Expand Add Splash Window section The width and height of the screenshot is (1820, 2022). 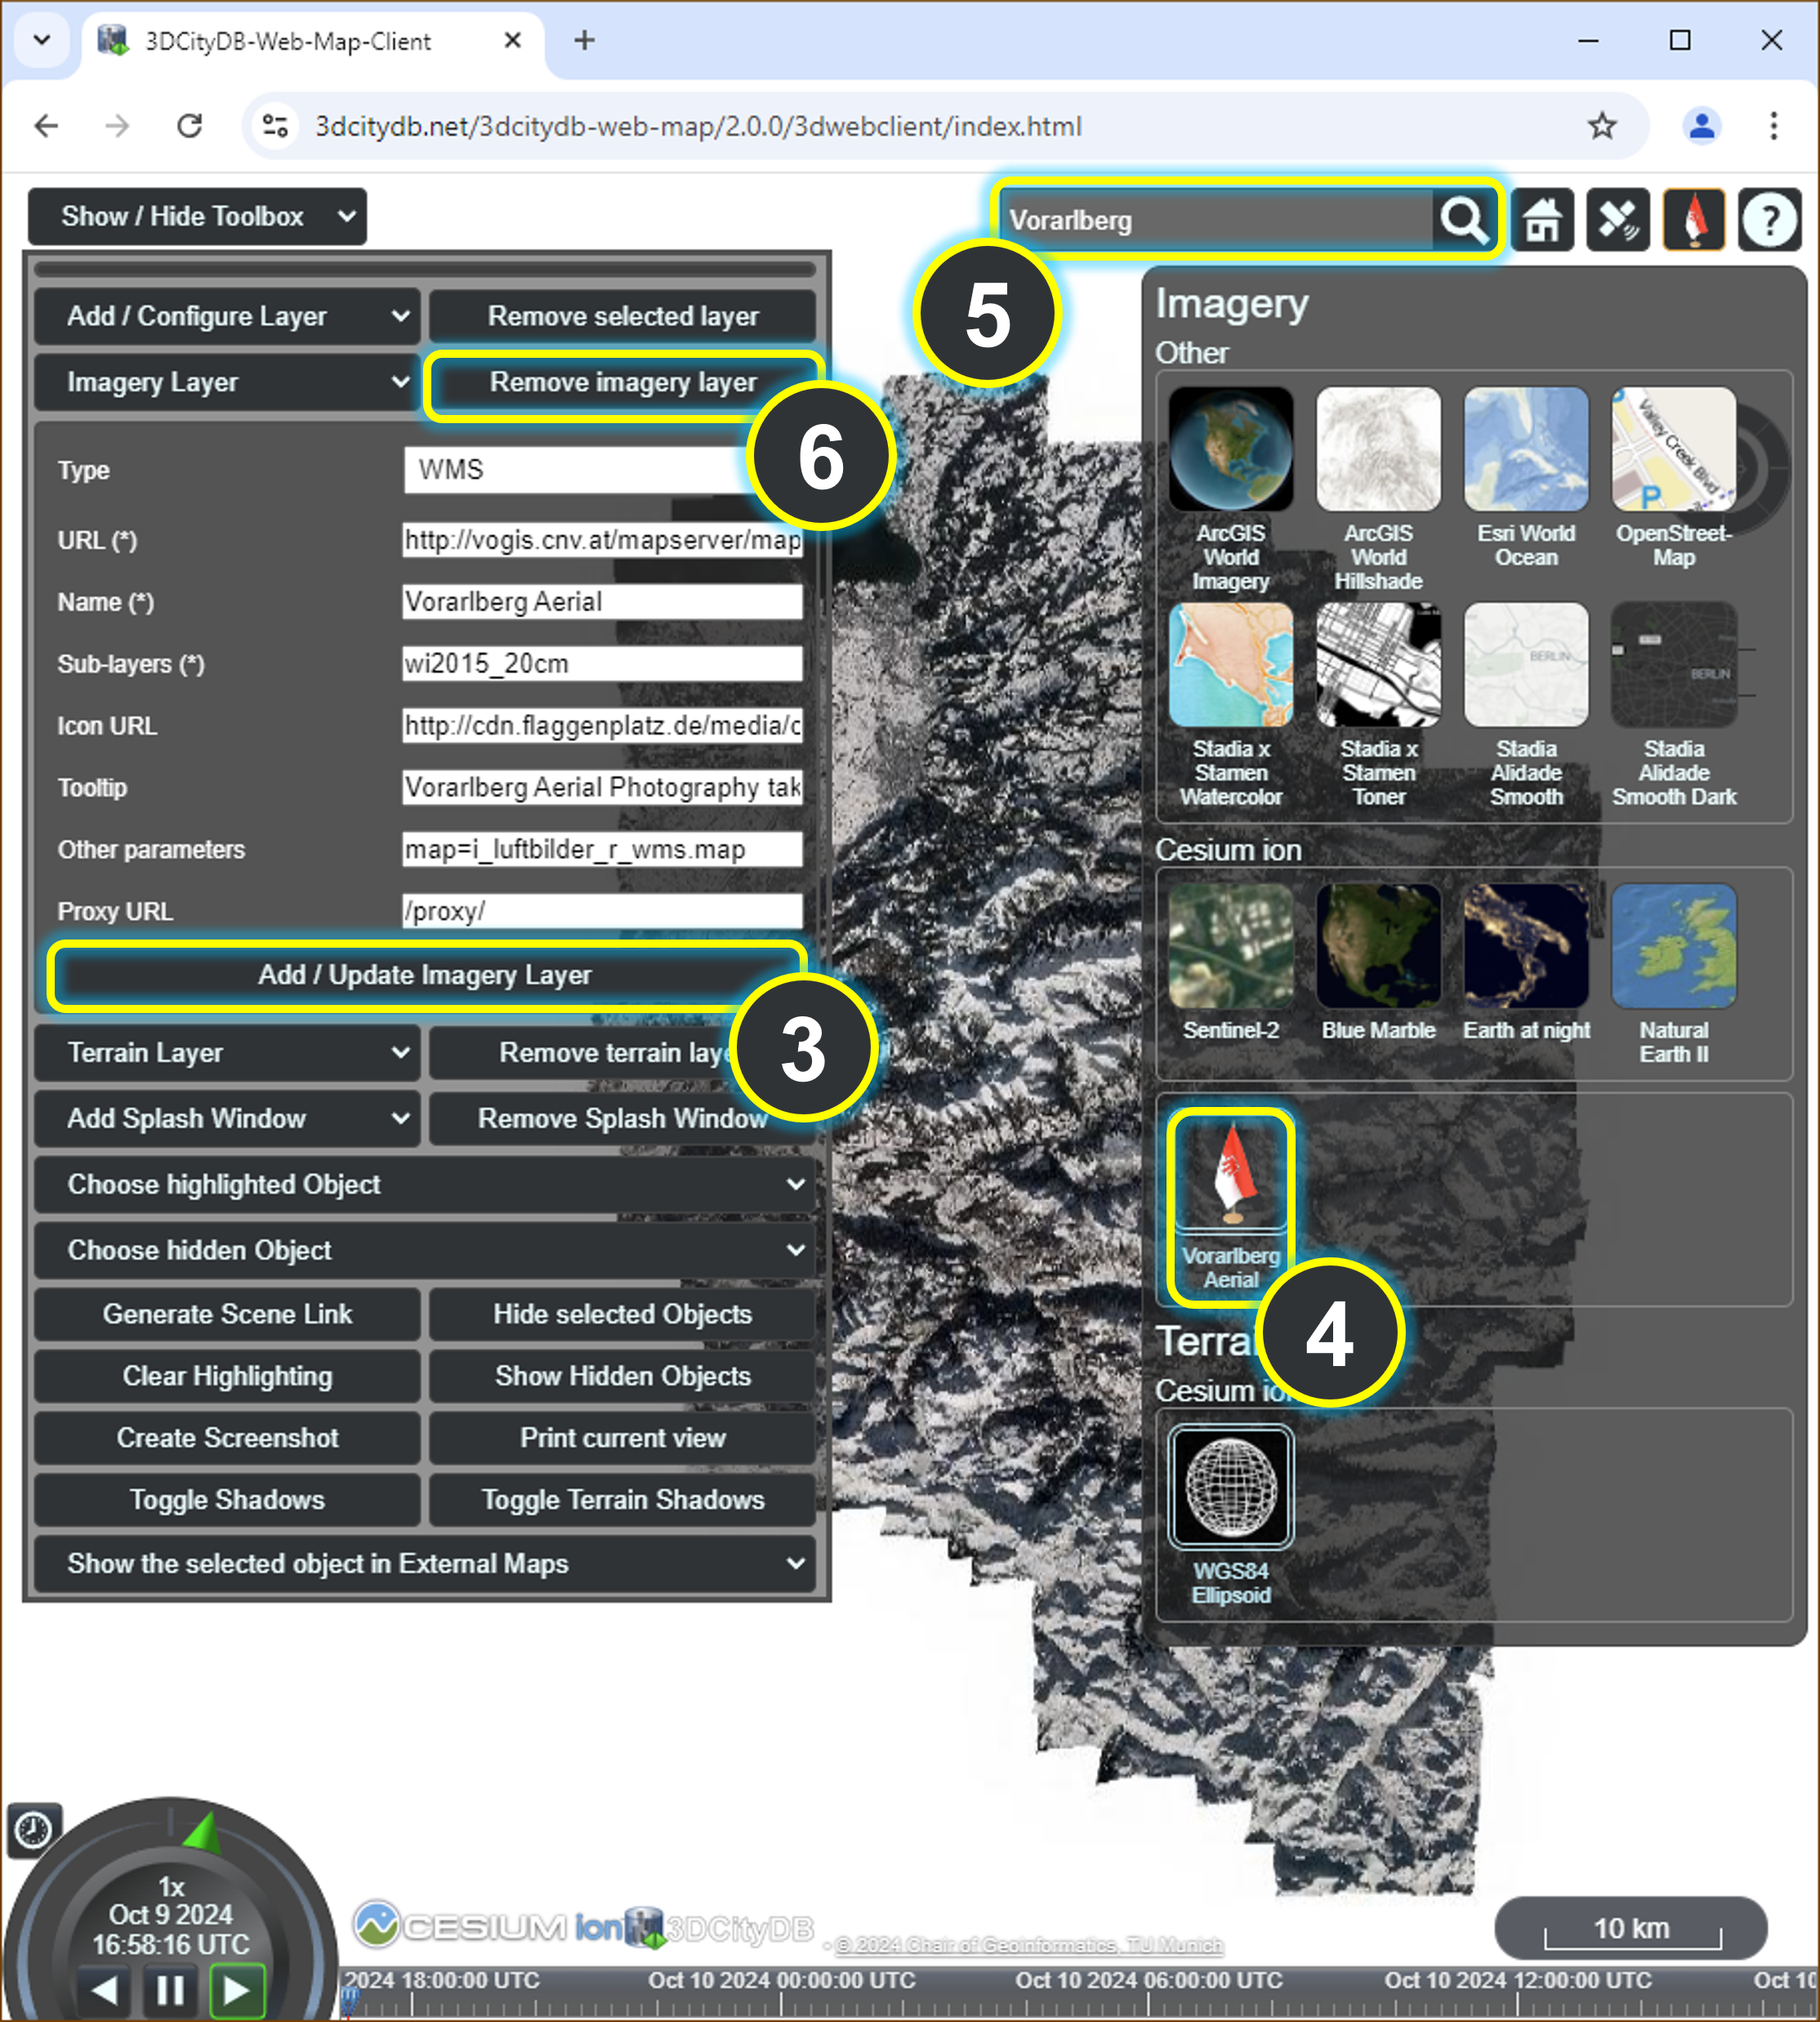(226, 1118)
